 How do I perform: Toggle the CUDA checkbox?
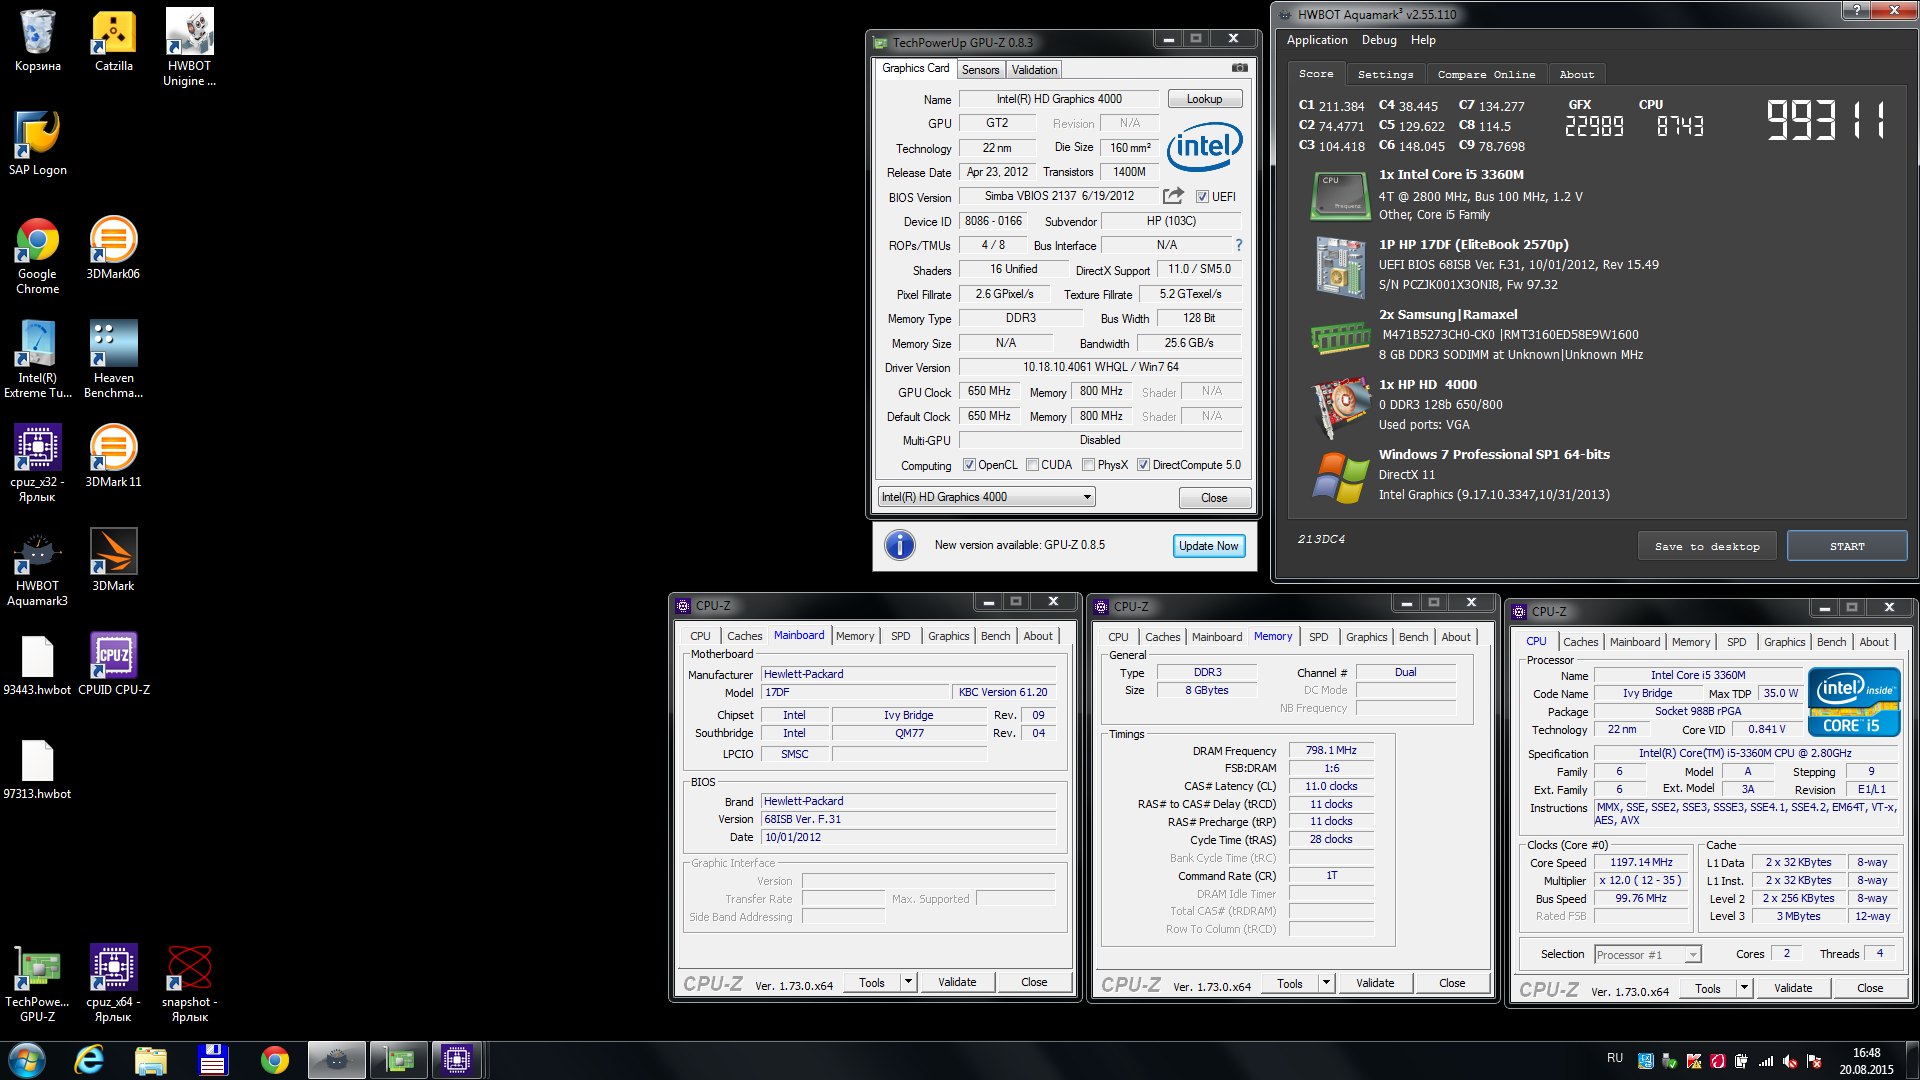1032,465
